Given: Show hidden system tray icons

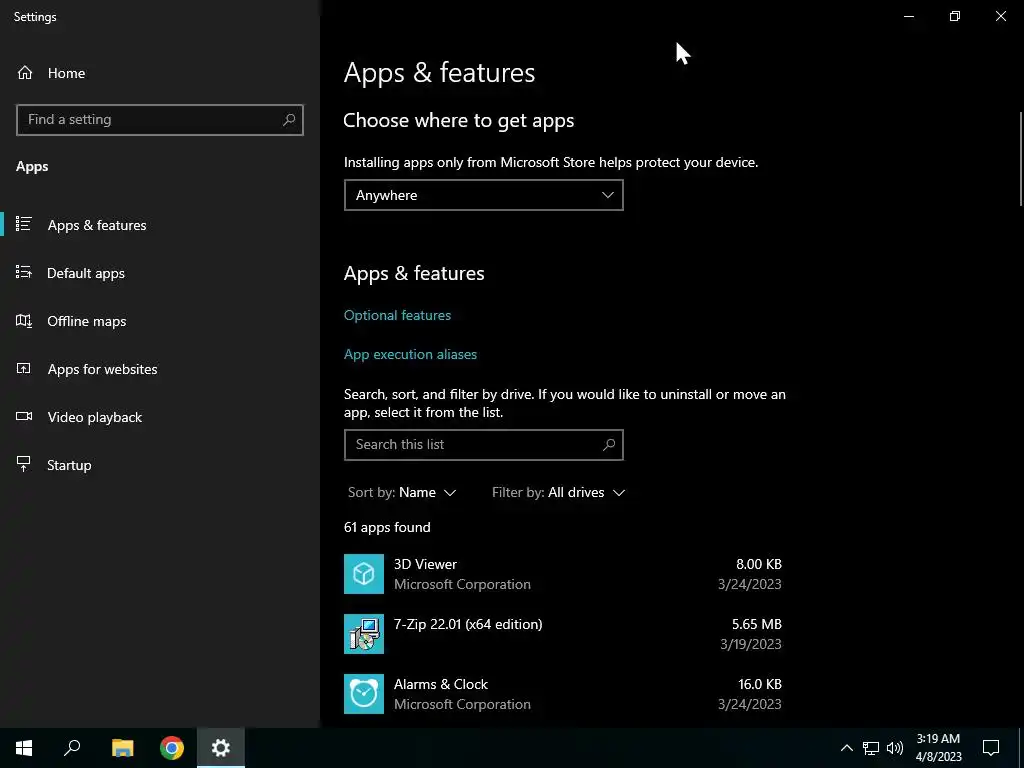Looking at the screenshot, I should pos(846,748).
